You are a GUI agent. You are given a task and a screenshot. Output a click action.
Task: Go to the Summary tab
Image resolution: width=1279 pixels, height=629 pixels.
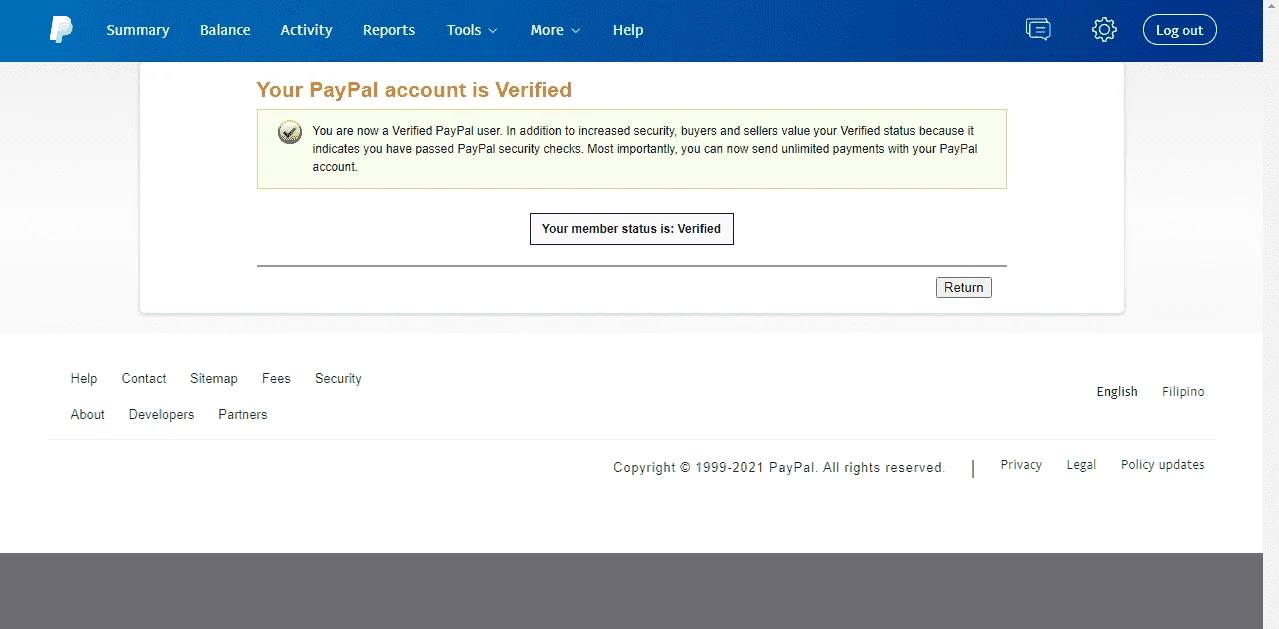138,30
